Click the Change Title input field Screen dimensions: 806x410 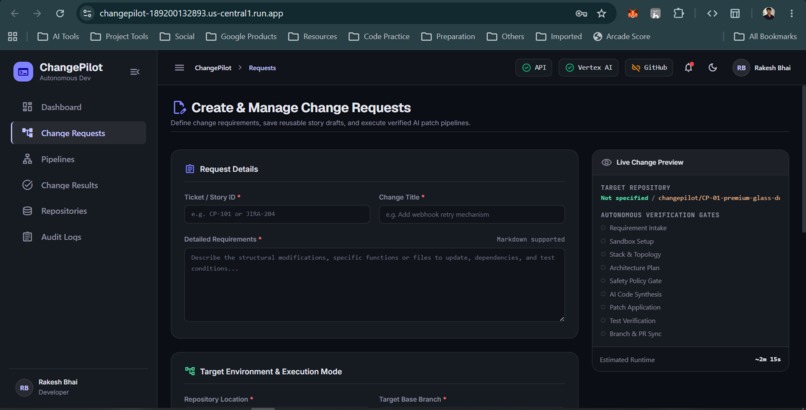471,214
